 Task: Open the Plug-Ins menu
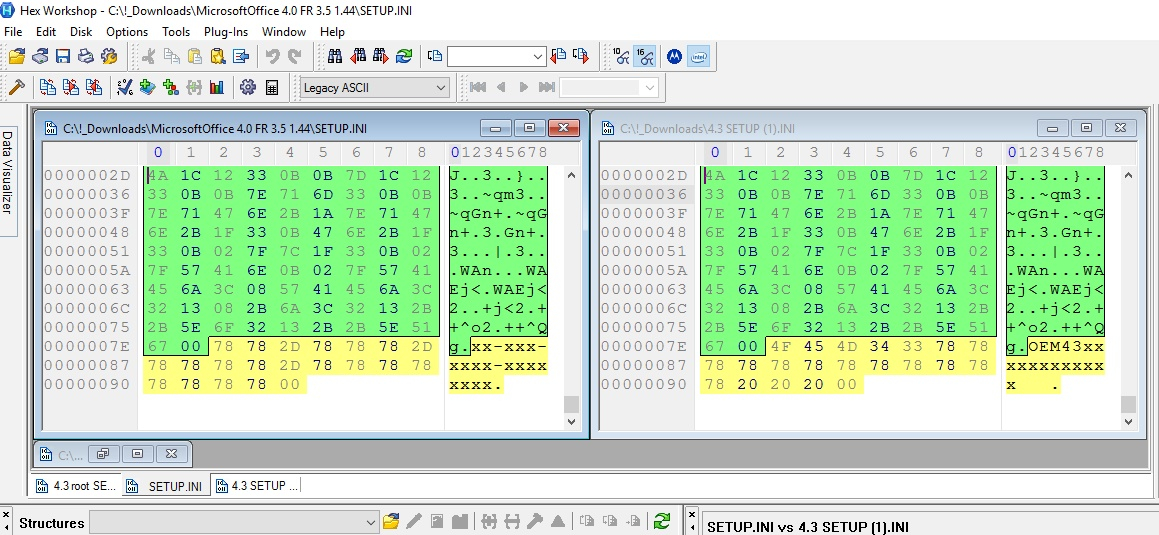tap(226, 32)
